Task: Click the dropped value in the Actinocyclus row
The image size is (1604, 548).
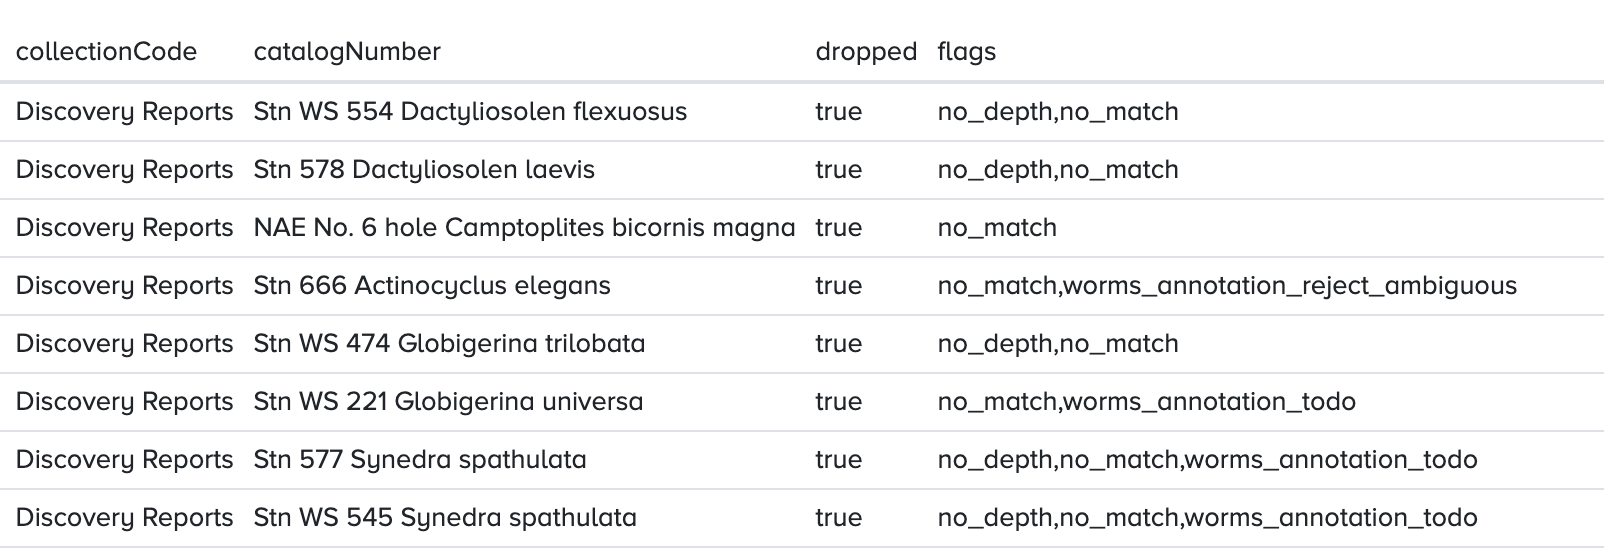Action: (x=839, y=285)
